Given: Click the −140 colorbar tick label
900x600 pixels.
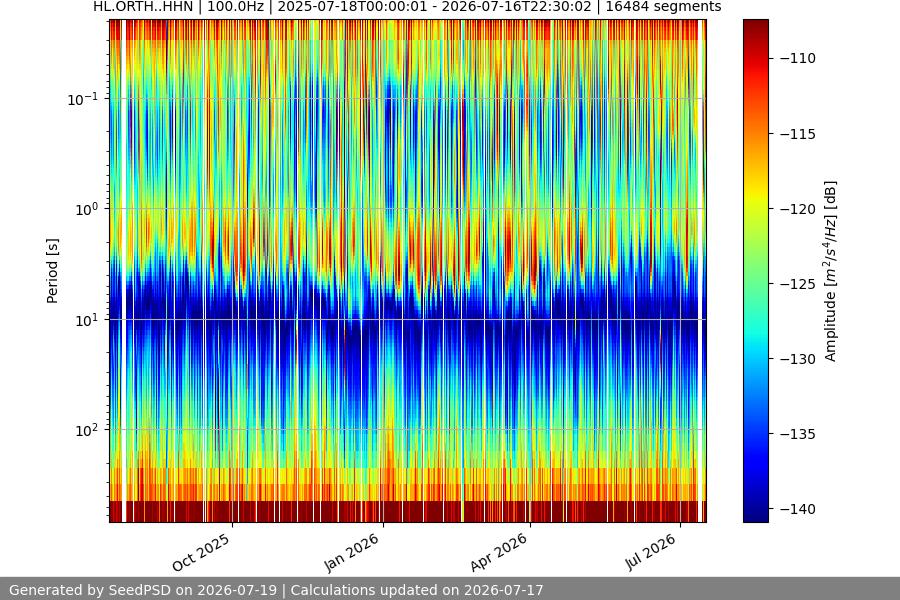Looking at the screenshot, I should 798,509.
